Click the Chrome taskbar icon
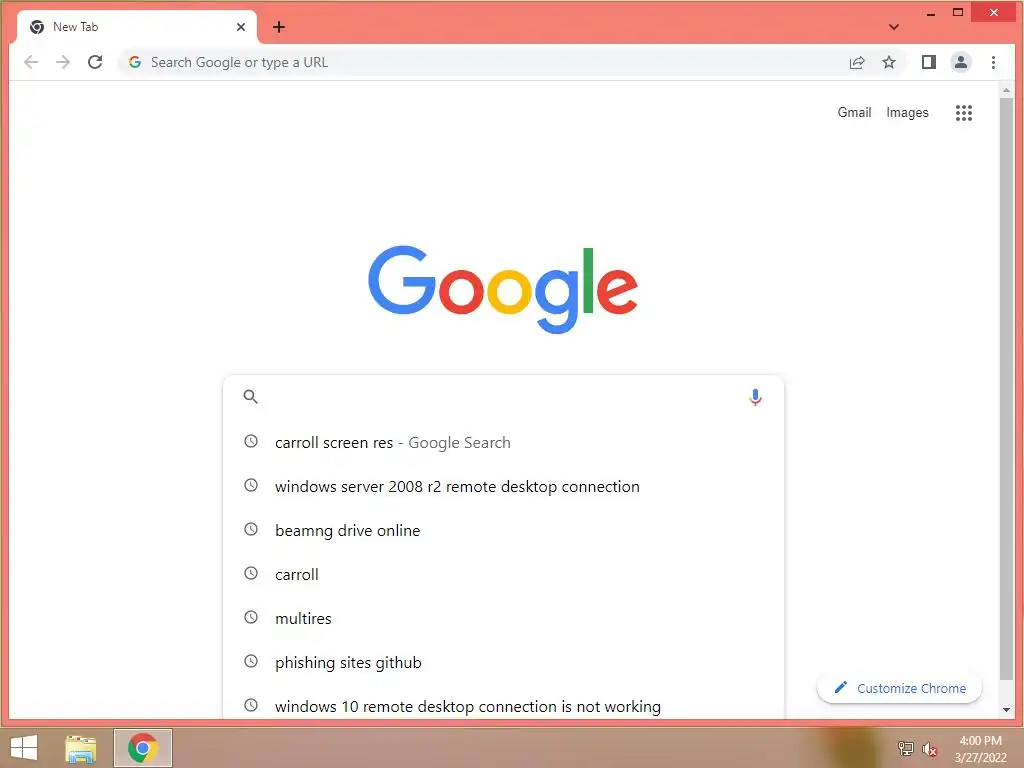Viewport: 1024px width, 768px height. point(143,748)
